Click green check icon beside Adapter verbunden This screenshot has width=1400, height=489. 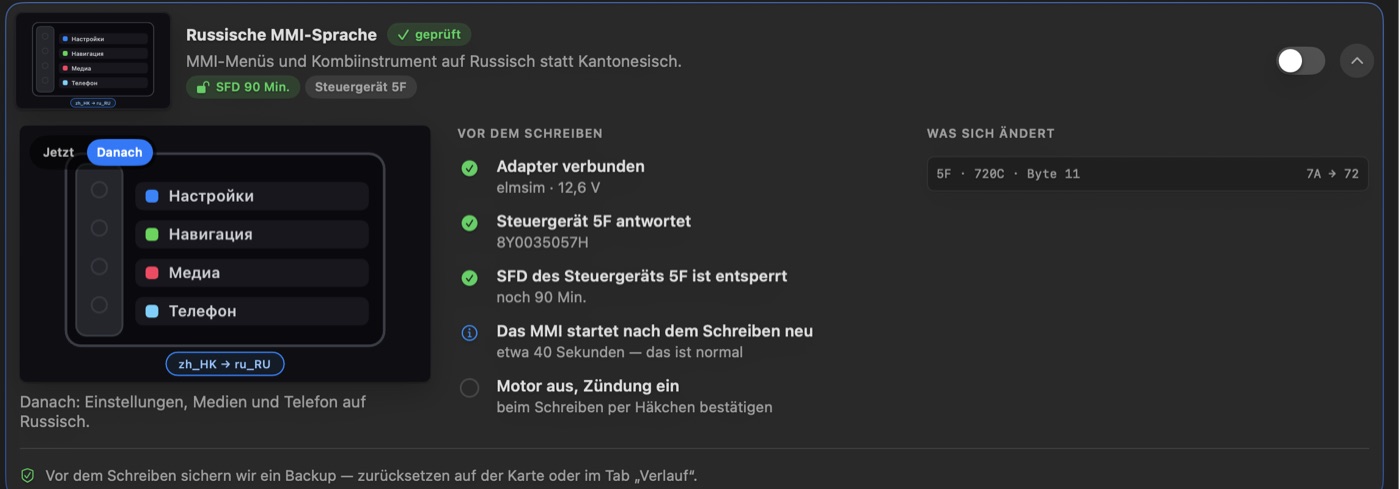click(469, 168)
